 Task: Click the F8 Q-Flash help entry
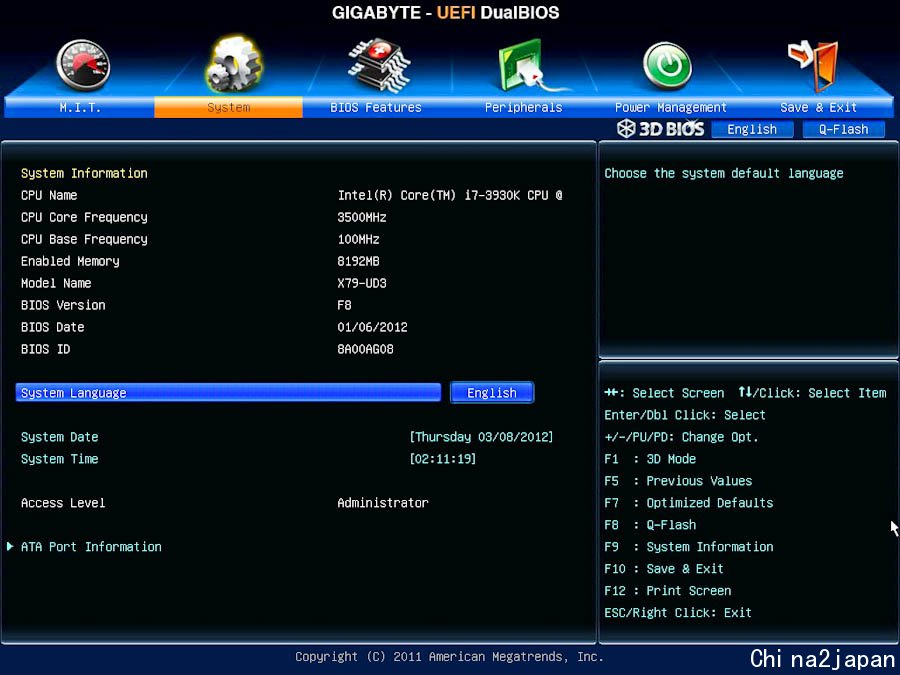650,525
